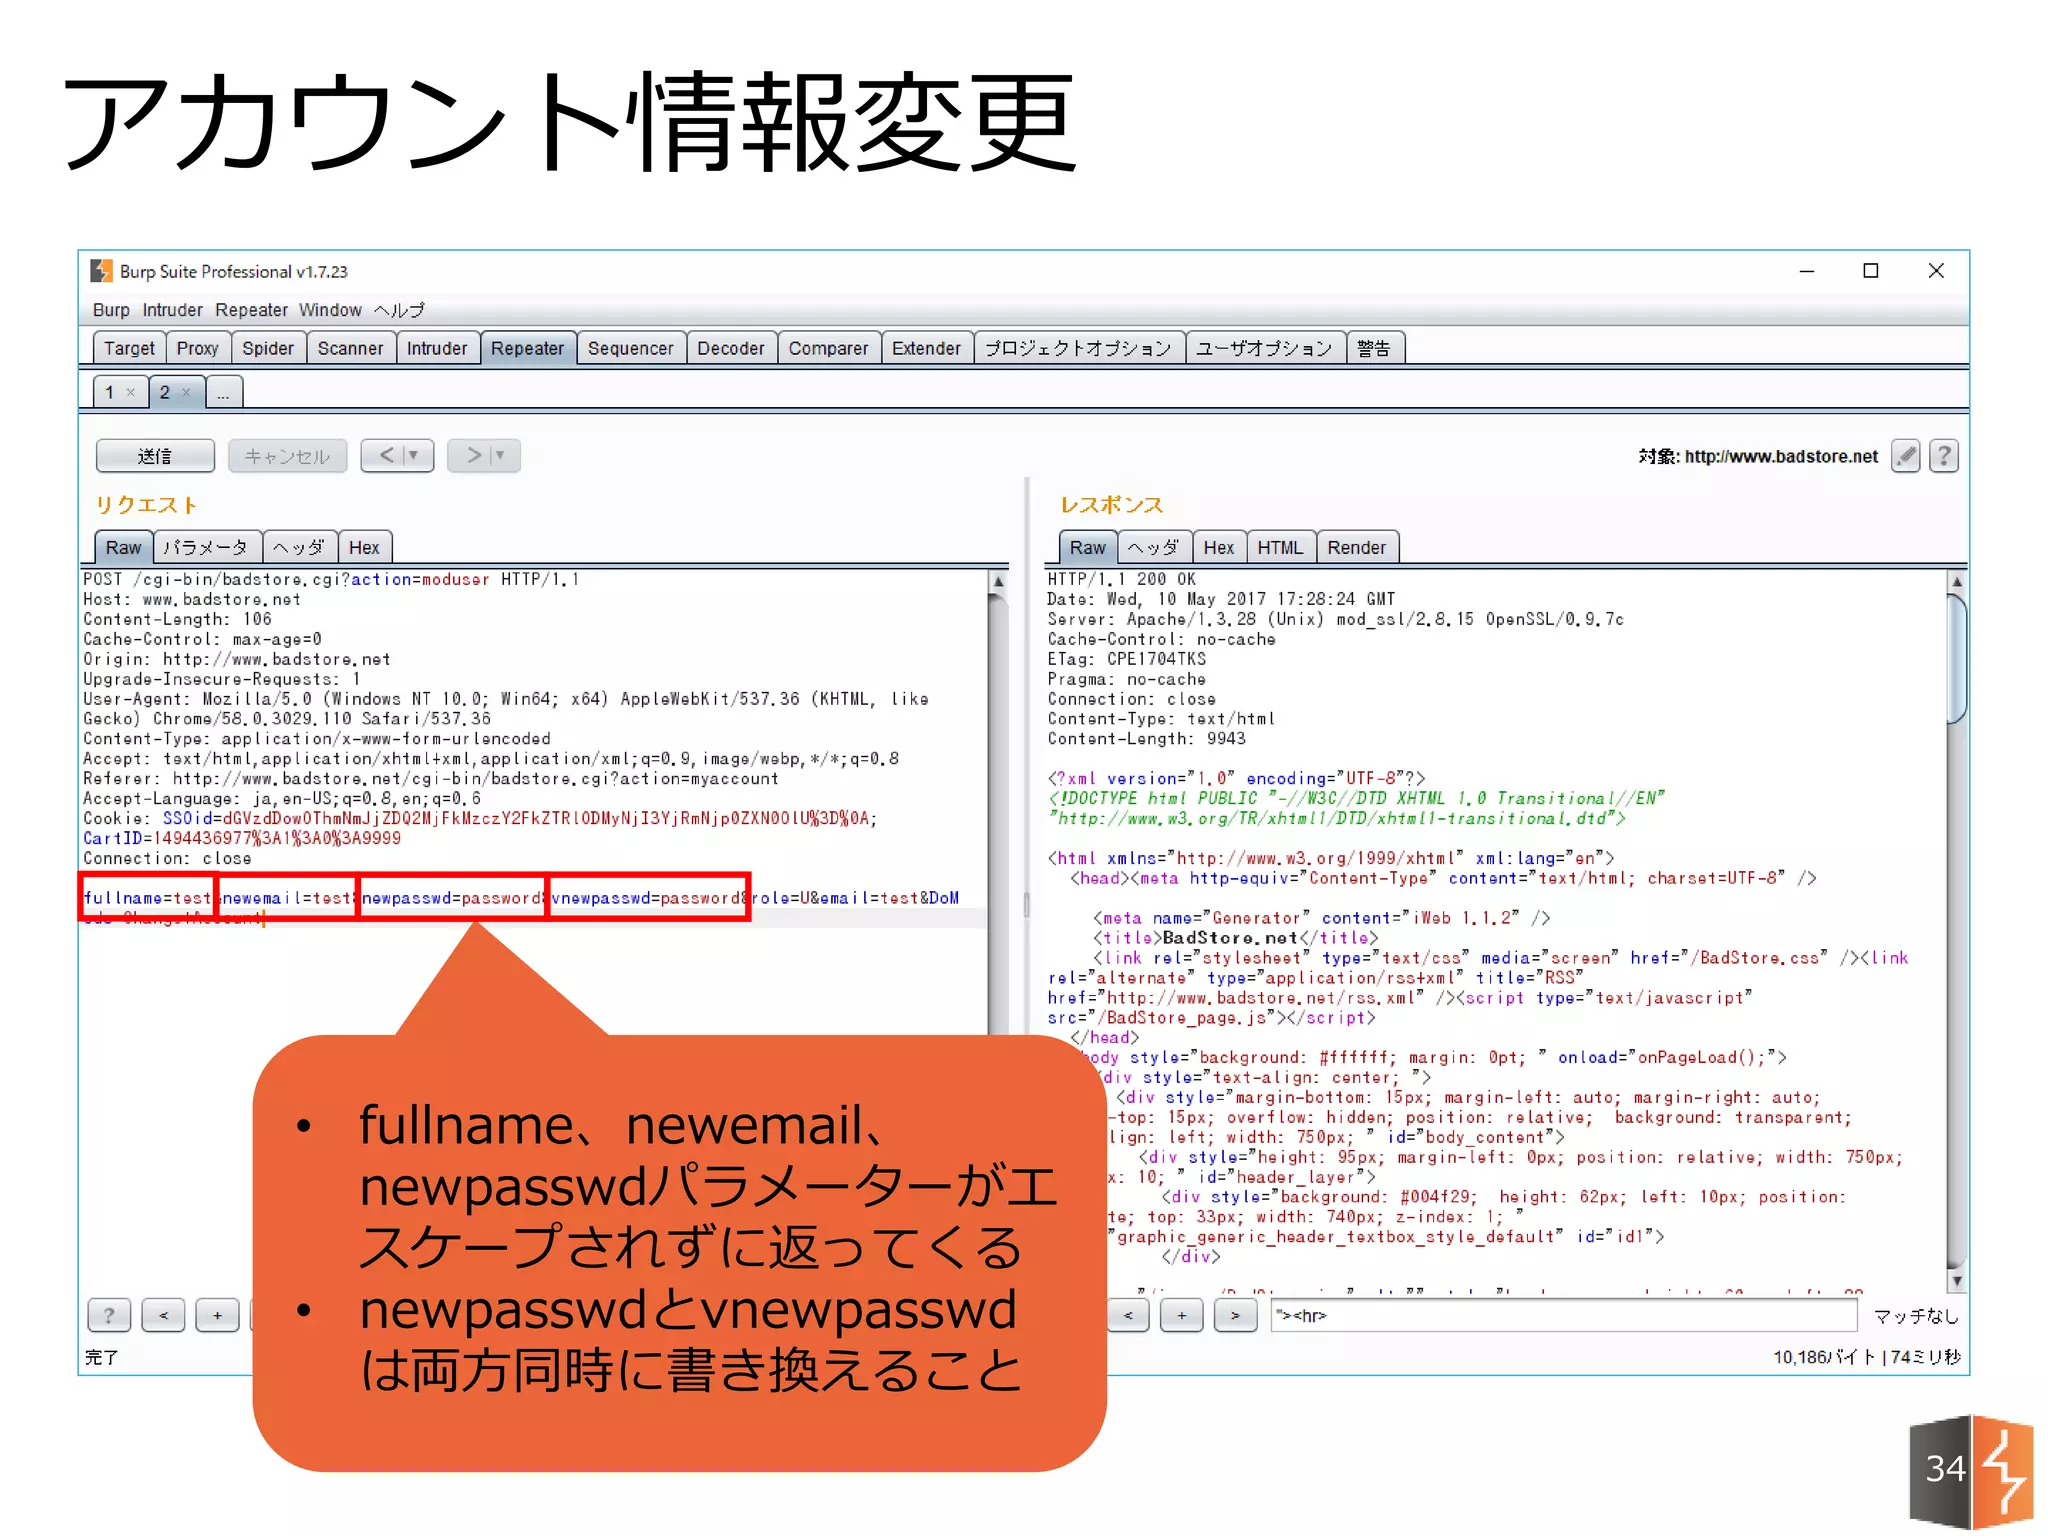
Task: Click response pane scrollbar thumb
Action: 1957,657
